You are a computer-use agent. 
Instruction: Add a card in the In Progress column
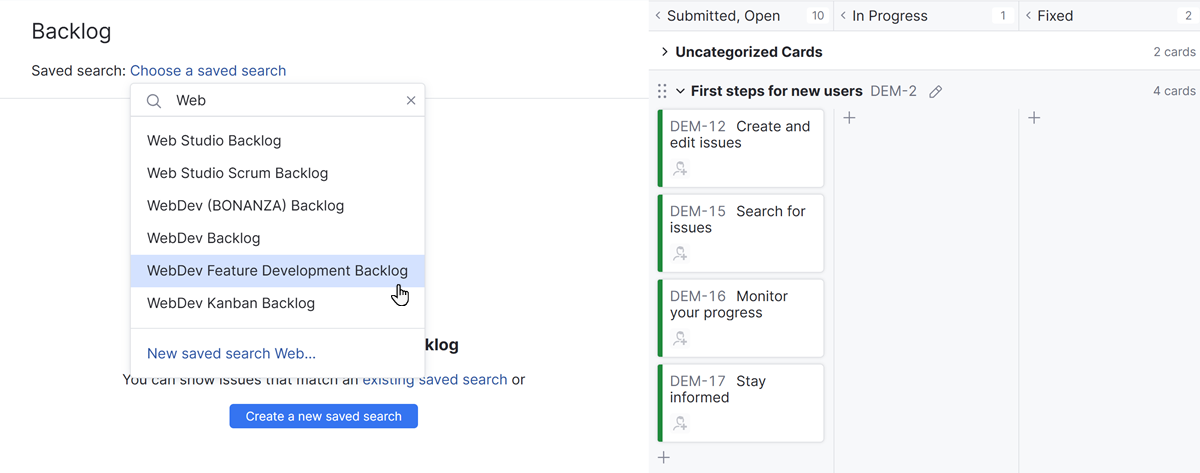(849, 118)
